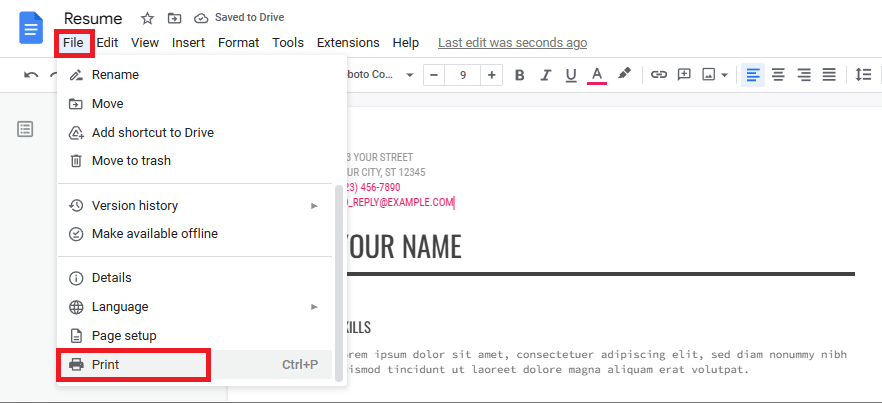Click the Bold formatting icon
The width and height of the screenshot is (882, 403).
pyautogui.click(x=519, y=75)
